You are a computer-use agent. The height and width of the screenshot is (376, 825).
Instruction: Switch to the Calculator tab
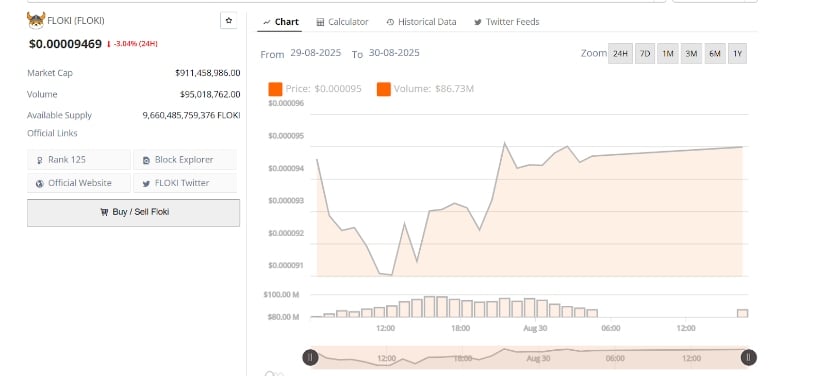pos(343,22)
